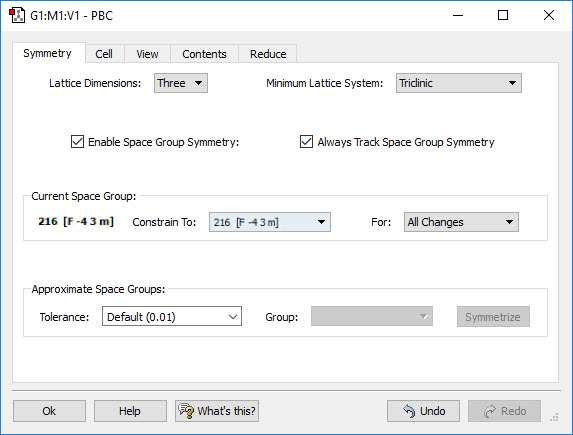Switch to the Reduce tab
Image resolution: width=573 pixels, height=435 pixels.
pyautogui.click(x=268, y=54)
